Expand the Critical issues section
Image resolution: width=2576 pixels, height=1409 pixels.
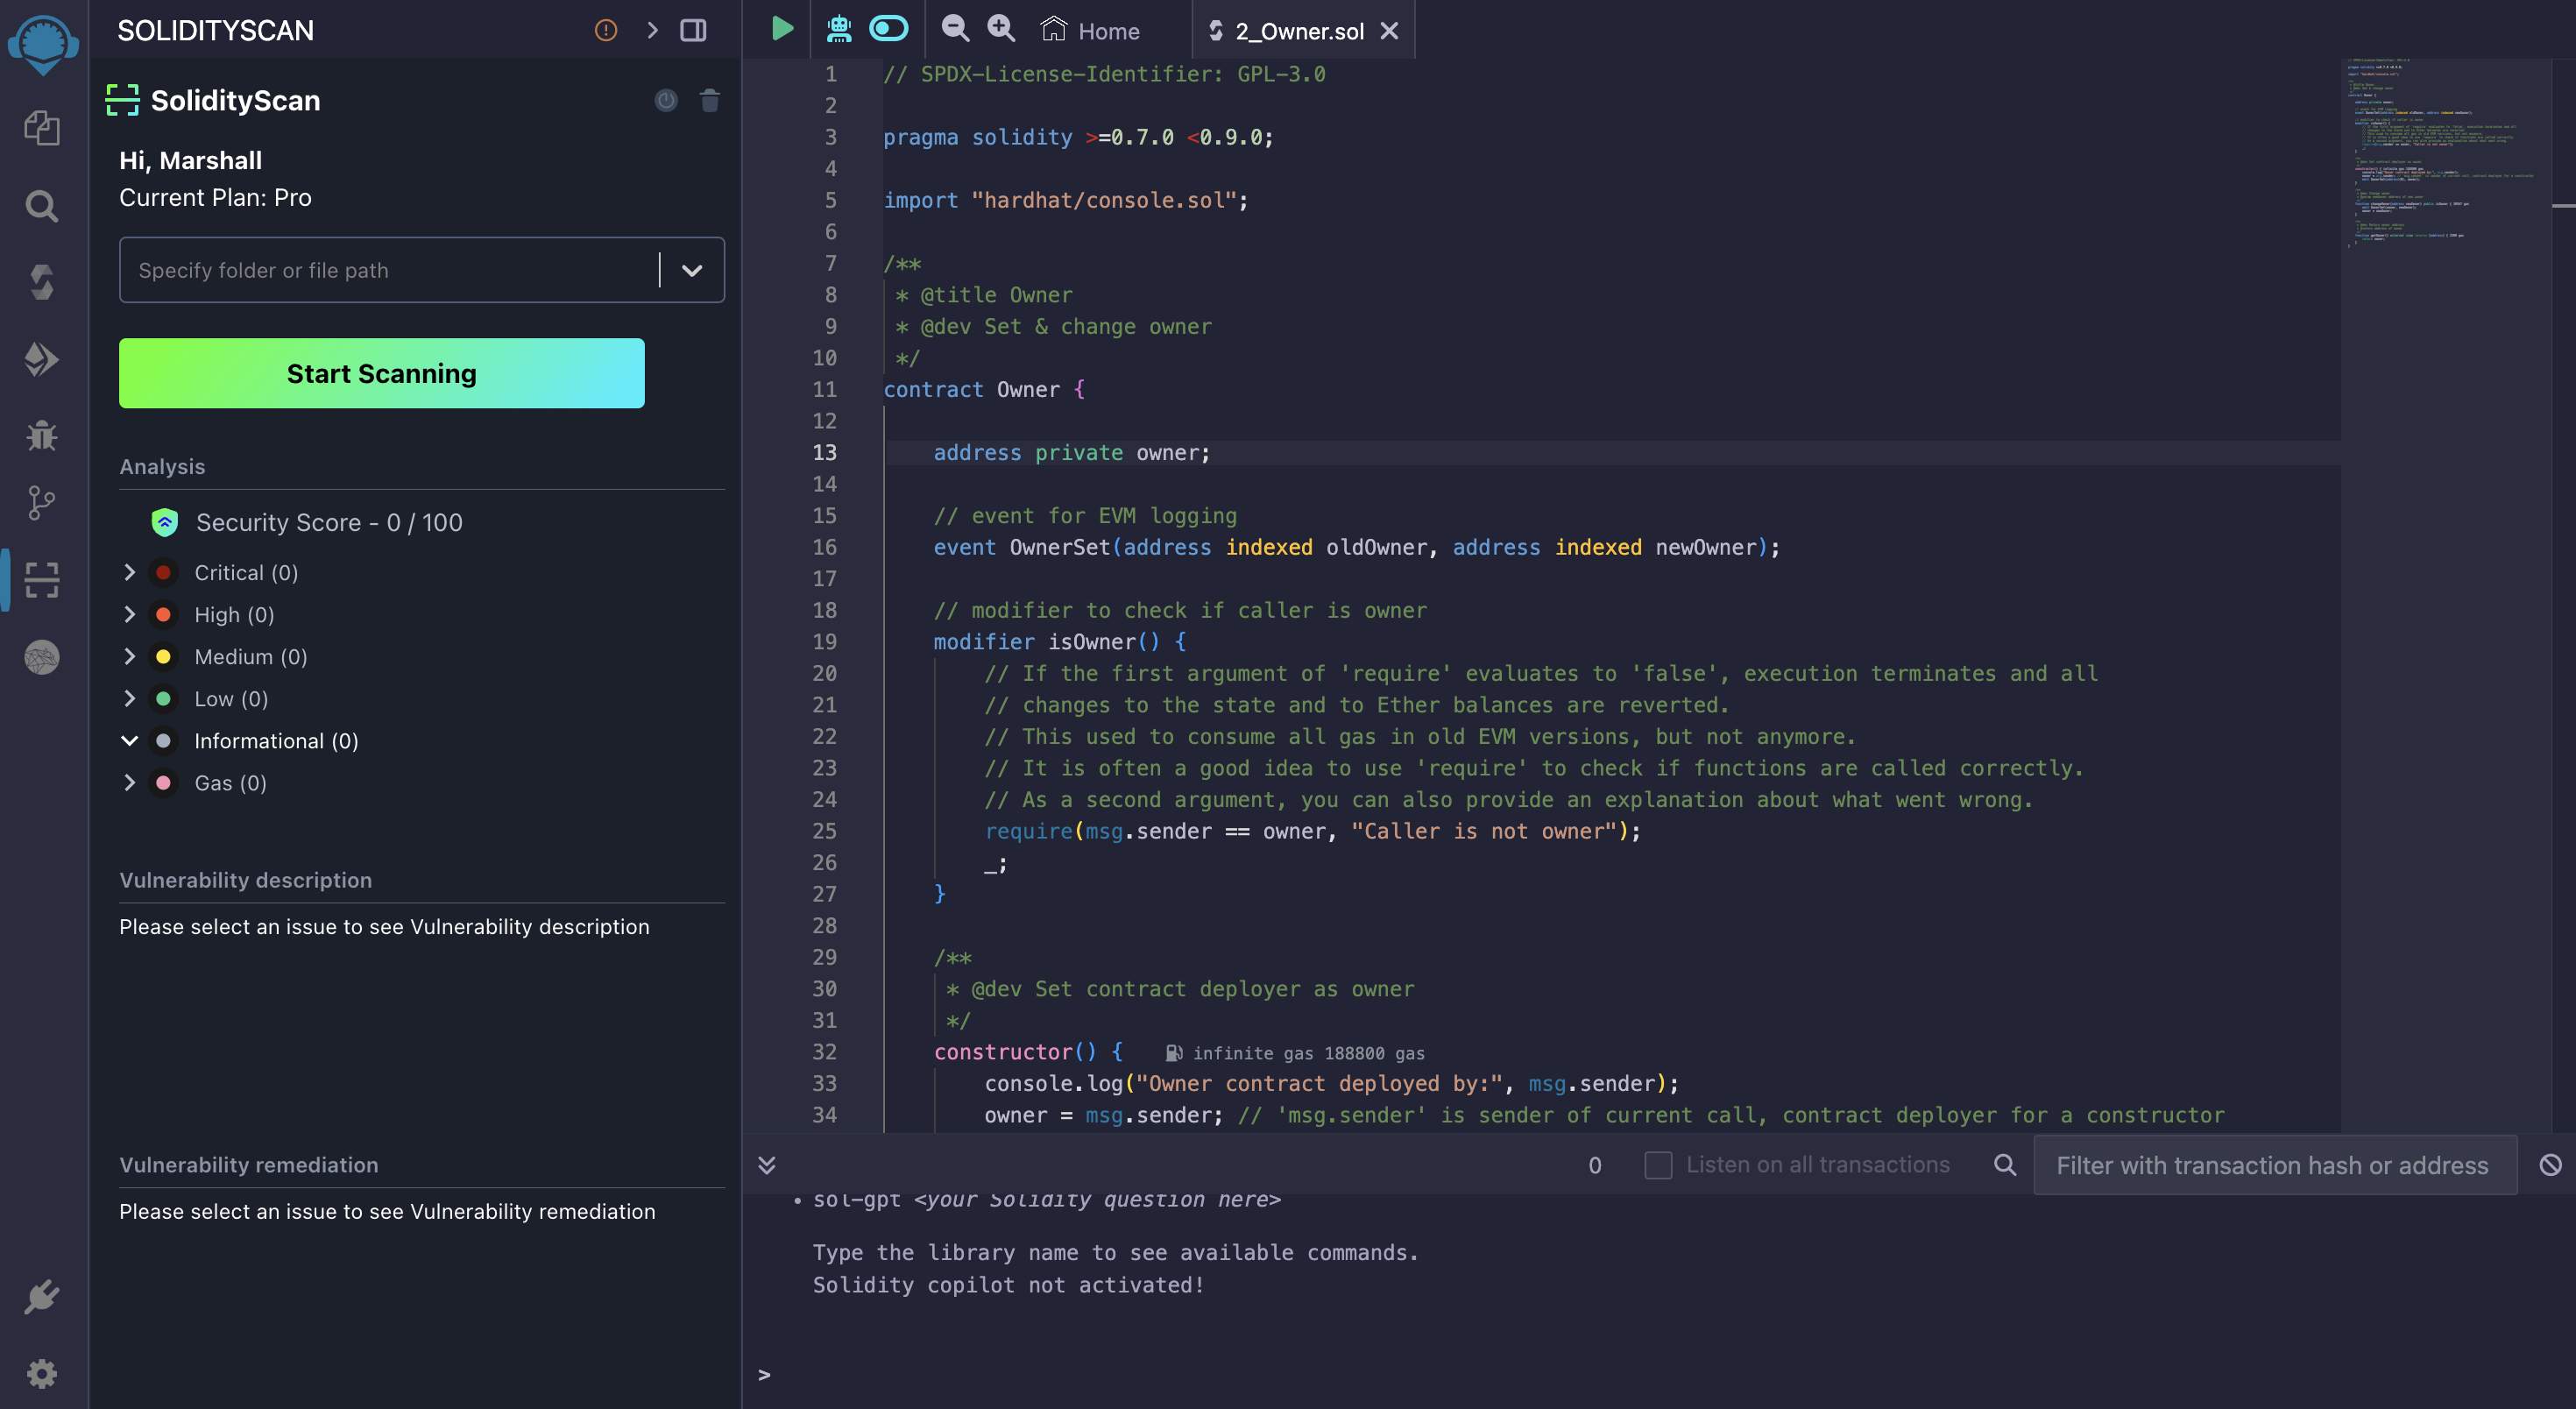(129, 571)
